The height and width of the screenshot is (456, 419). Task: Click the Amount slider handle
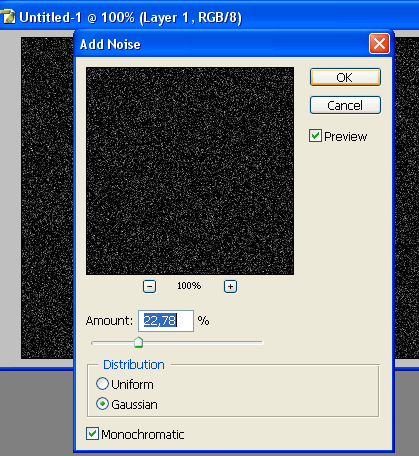138,342
